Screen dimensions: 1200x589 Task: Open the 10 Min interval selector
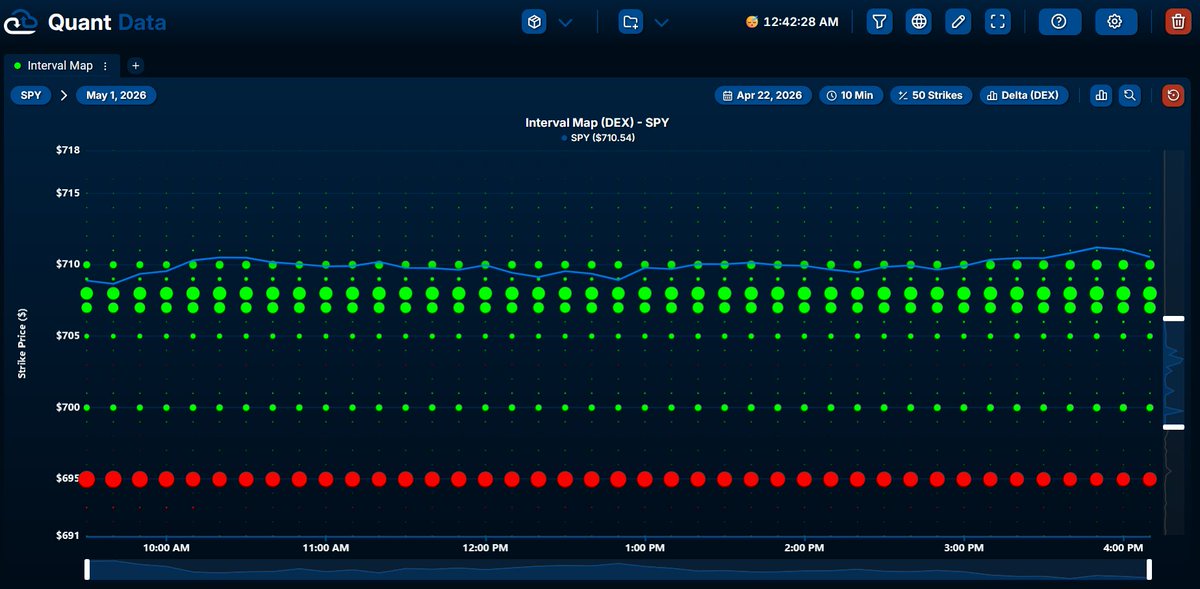850,96
